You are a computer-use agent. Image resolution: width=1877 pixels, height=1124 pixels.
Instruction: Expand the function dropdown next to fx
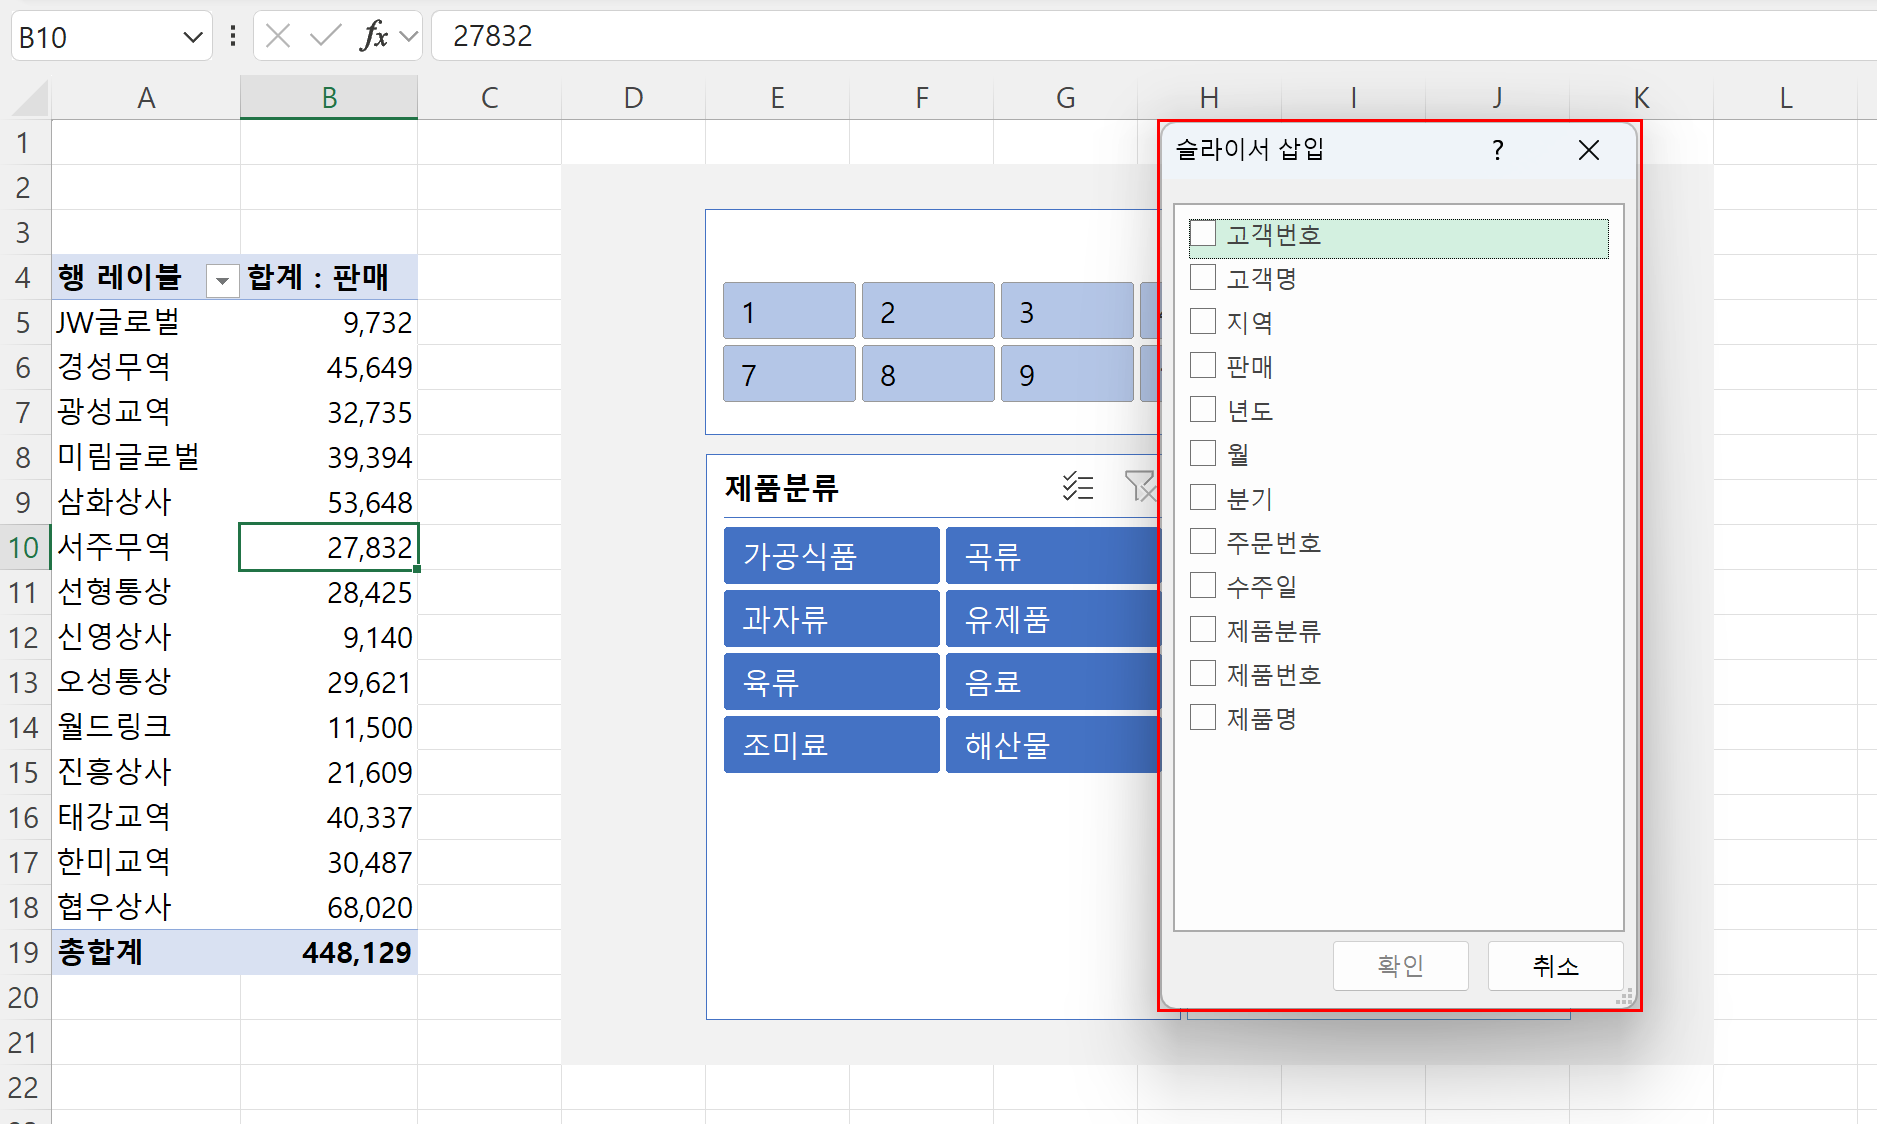point(408,37)
